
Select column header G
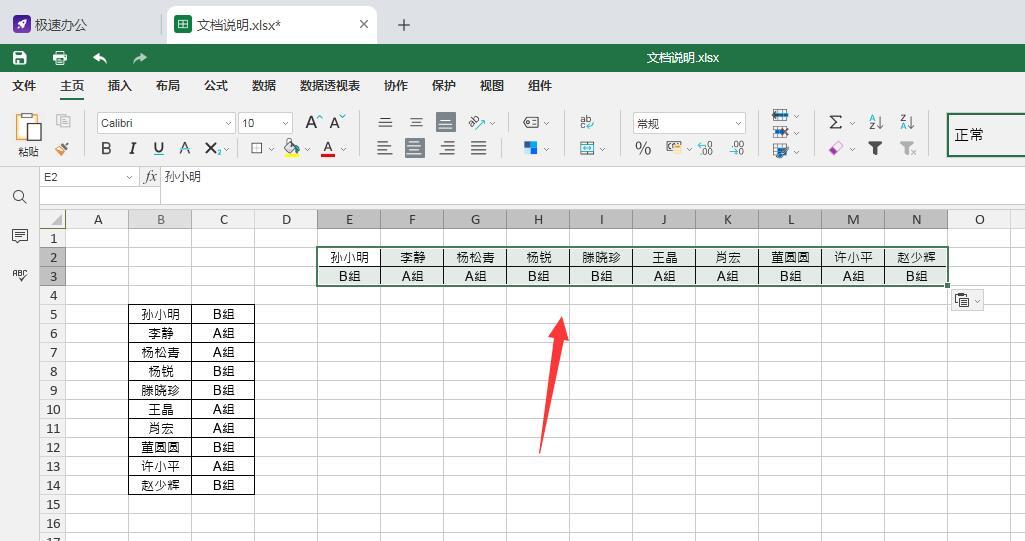(x=475, y=220)
